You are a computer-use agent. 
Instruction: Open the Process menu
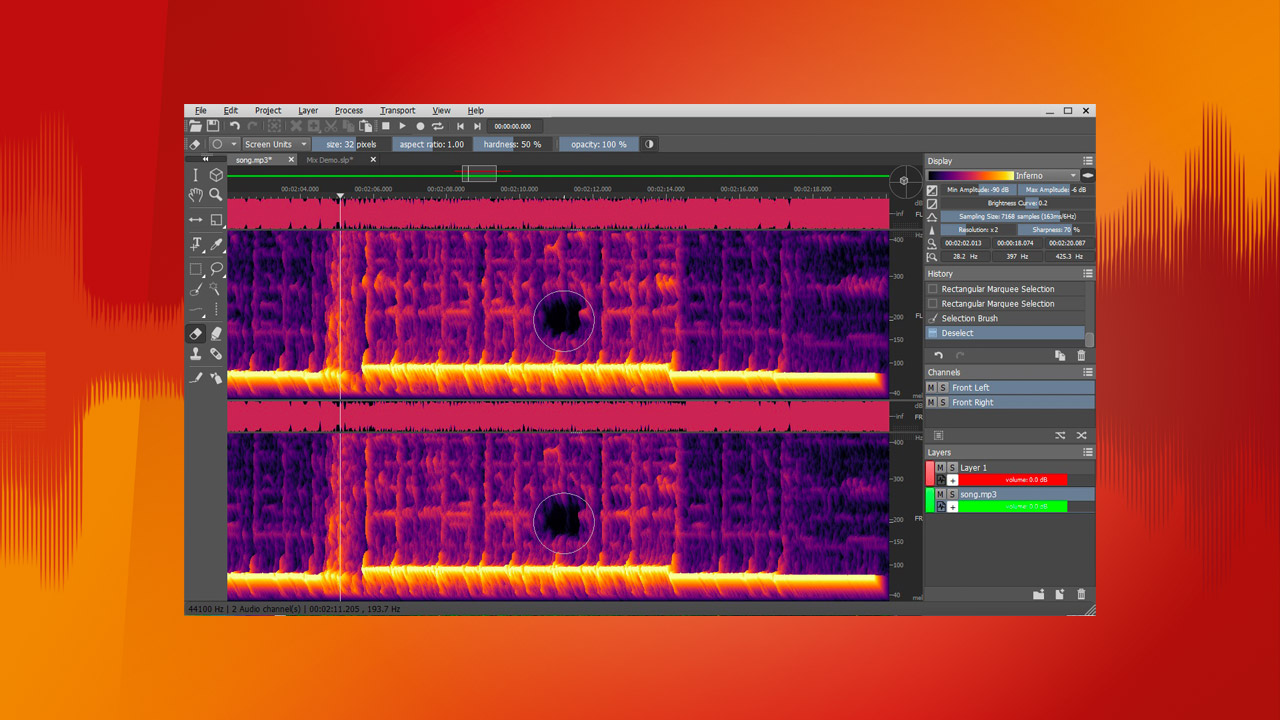(348, 110)
